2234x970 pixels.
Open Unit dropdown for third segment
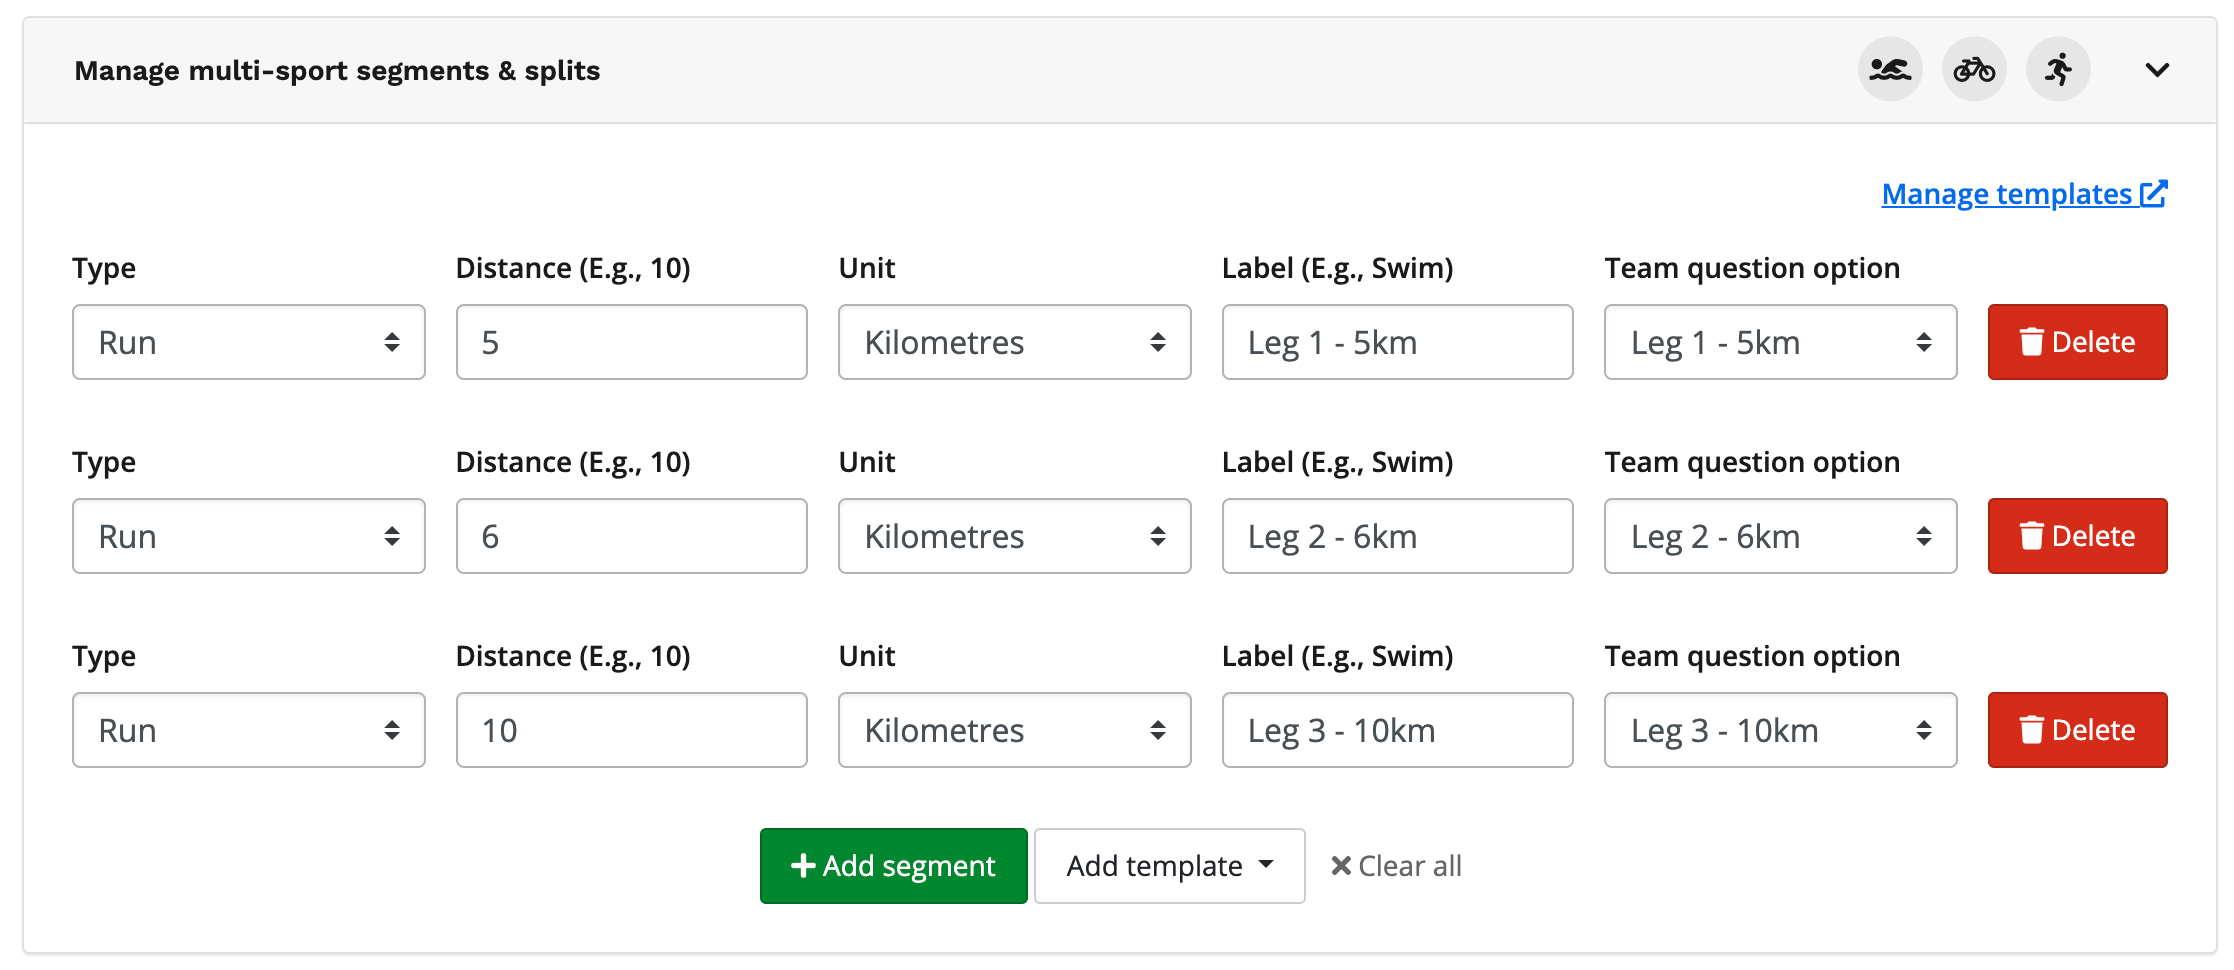(x=1014, y=730)
